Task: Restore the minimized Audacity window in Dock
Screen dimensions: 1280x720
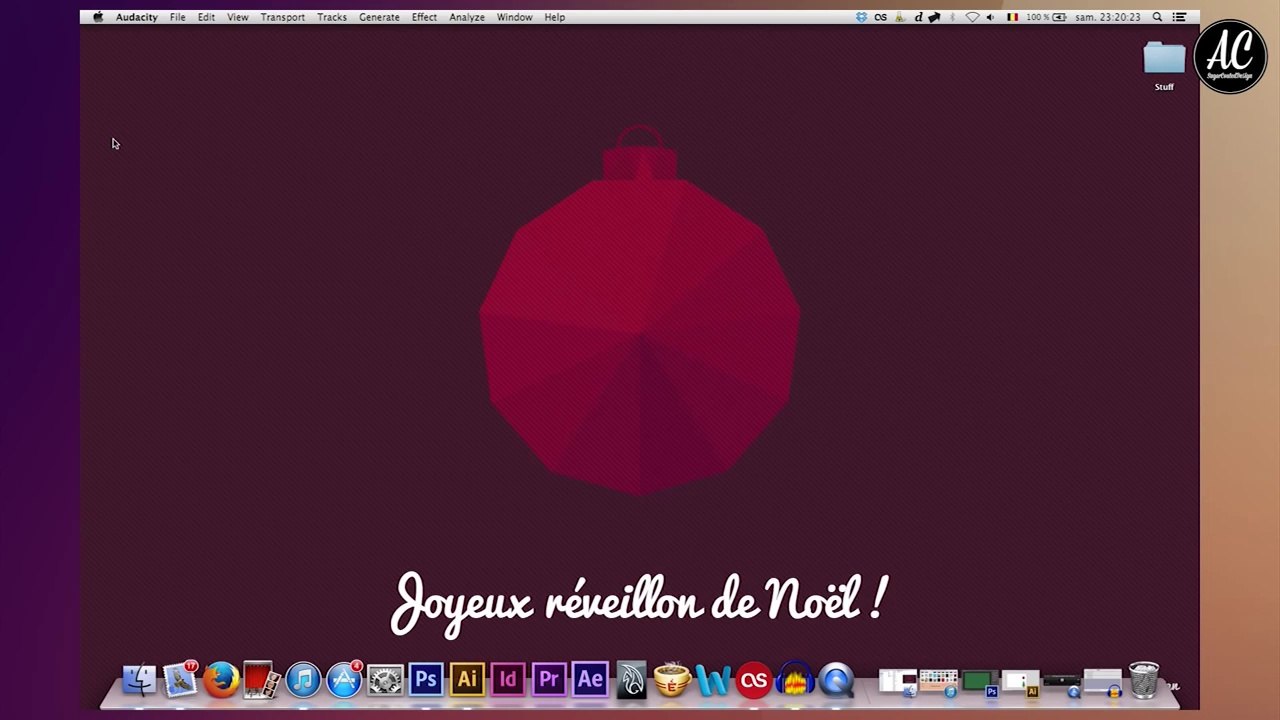Action: pos(1103,682)
